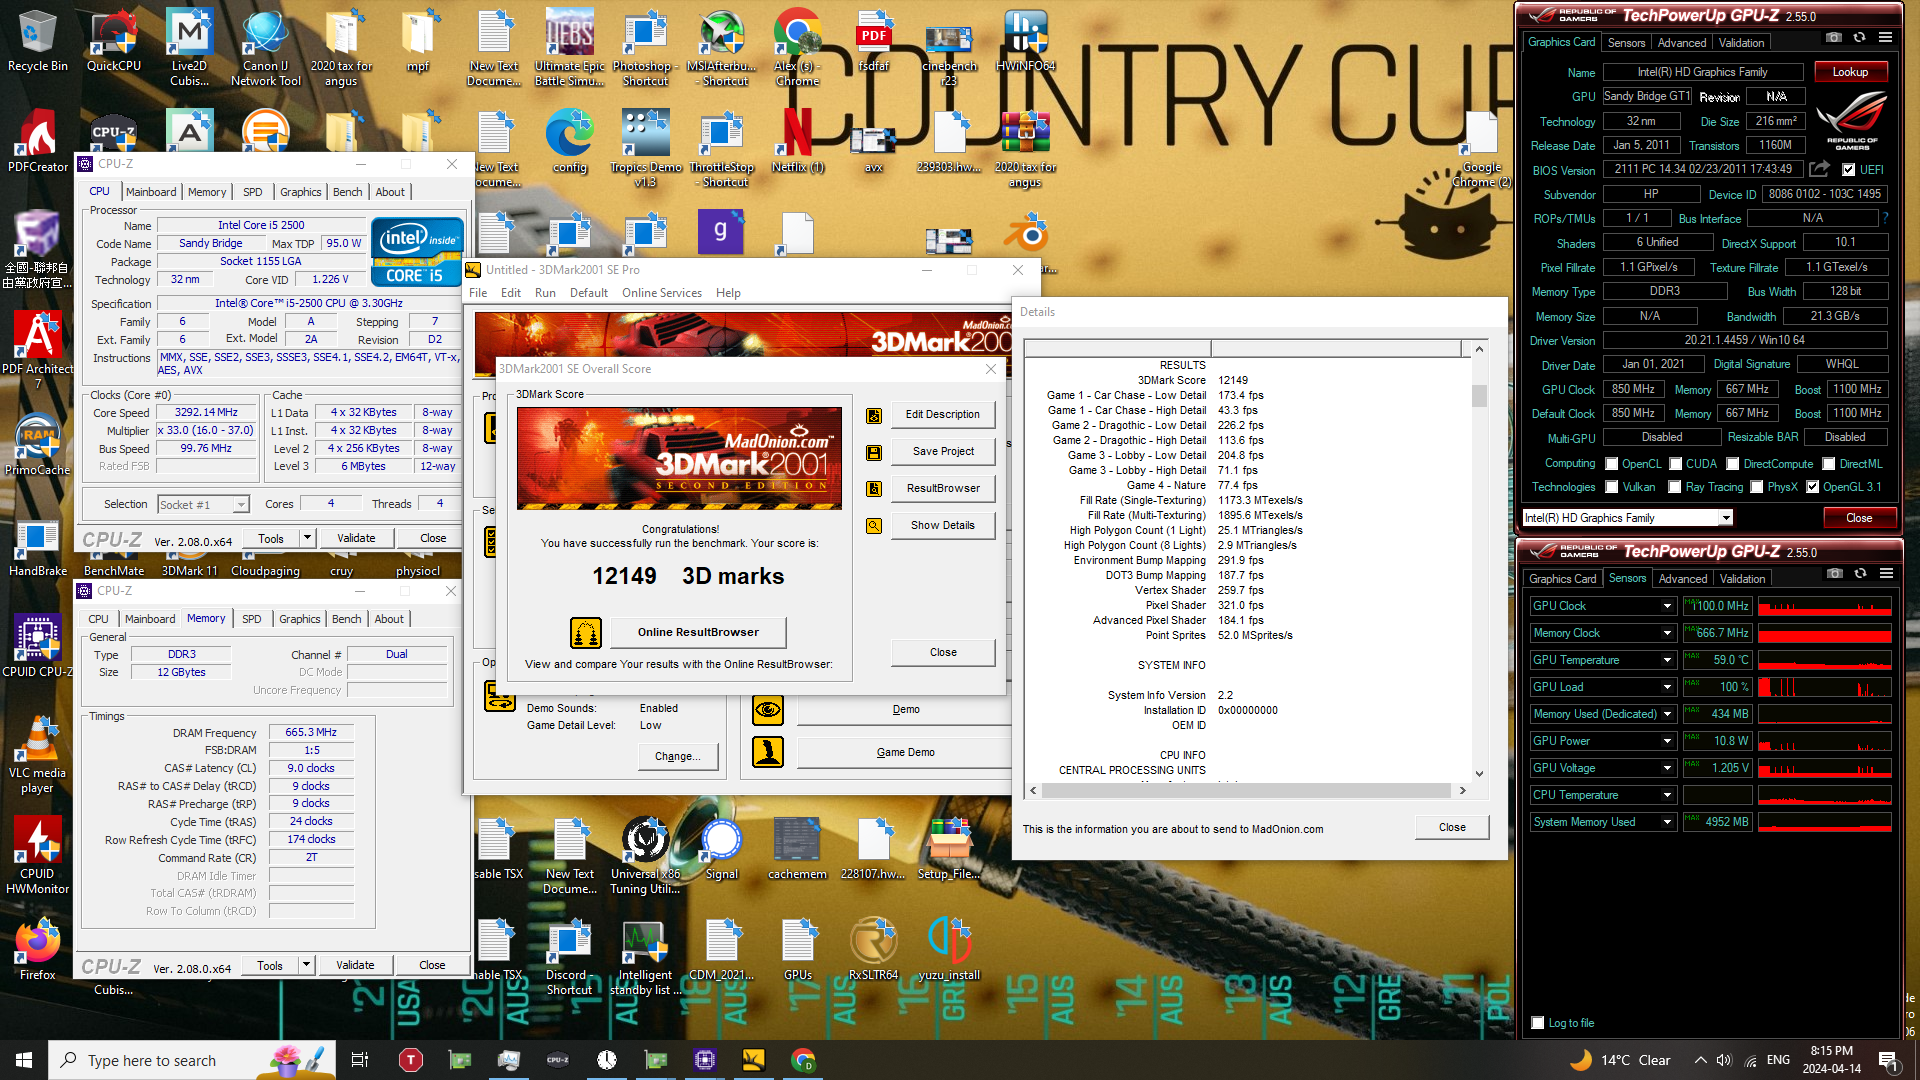
Task: Open Firefox desktop icon
Action: 38,950
